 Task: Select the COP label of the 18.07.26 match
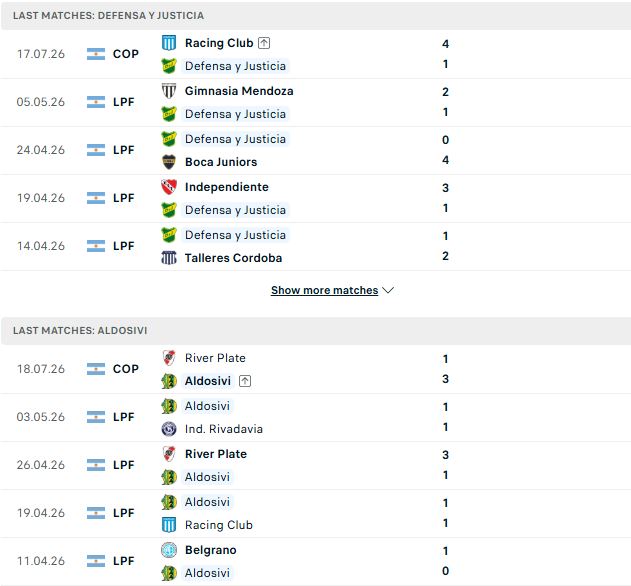(126, 369)
